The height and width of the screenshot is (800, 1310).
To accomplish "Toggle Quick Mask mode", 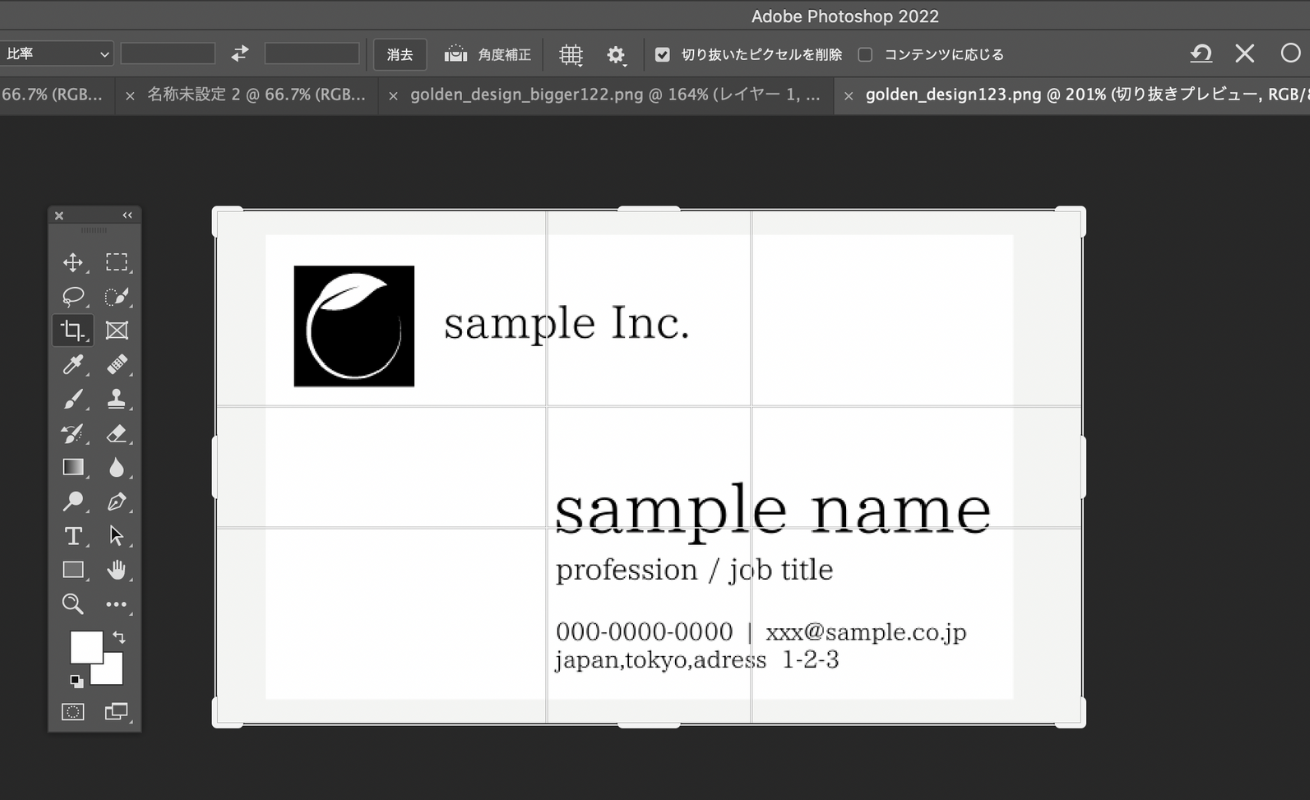I will [73, 712].
